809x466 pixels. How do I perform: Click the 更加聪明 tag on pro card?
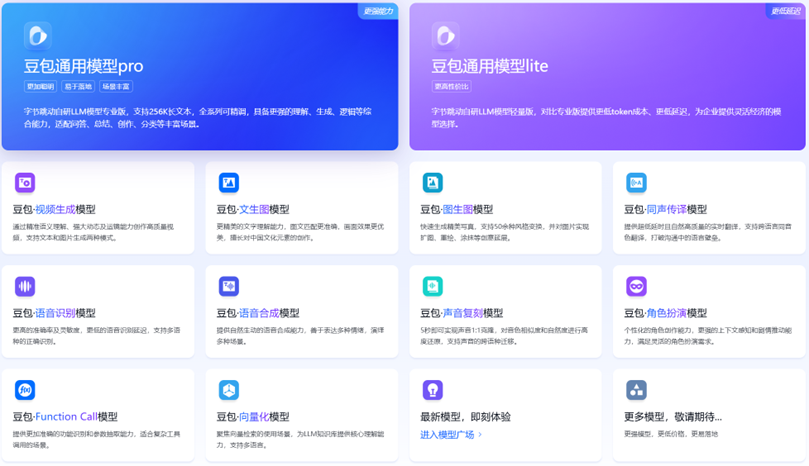pyautogui.click(x=40, y=87)
